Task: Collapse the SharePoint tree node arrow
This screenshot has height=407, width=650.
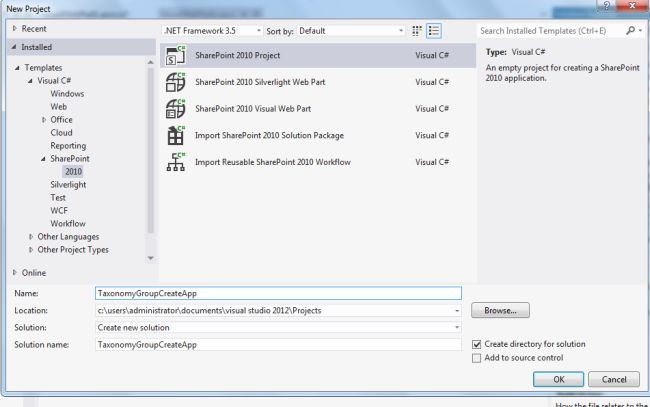Action: pos(43,159)
